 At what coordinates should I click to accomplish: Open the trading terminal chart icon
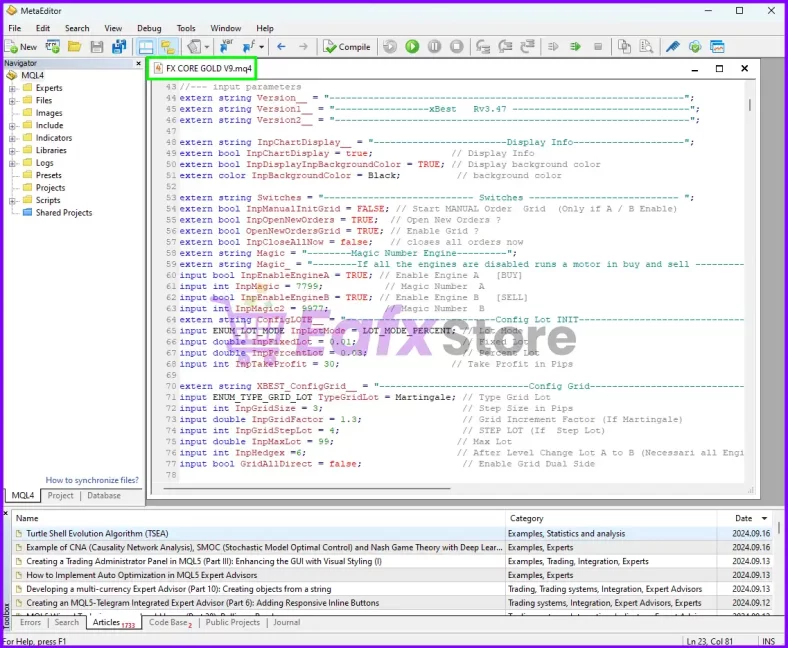point(717,47)
